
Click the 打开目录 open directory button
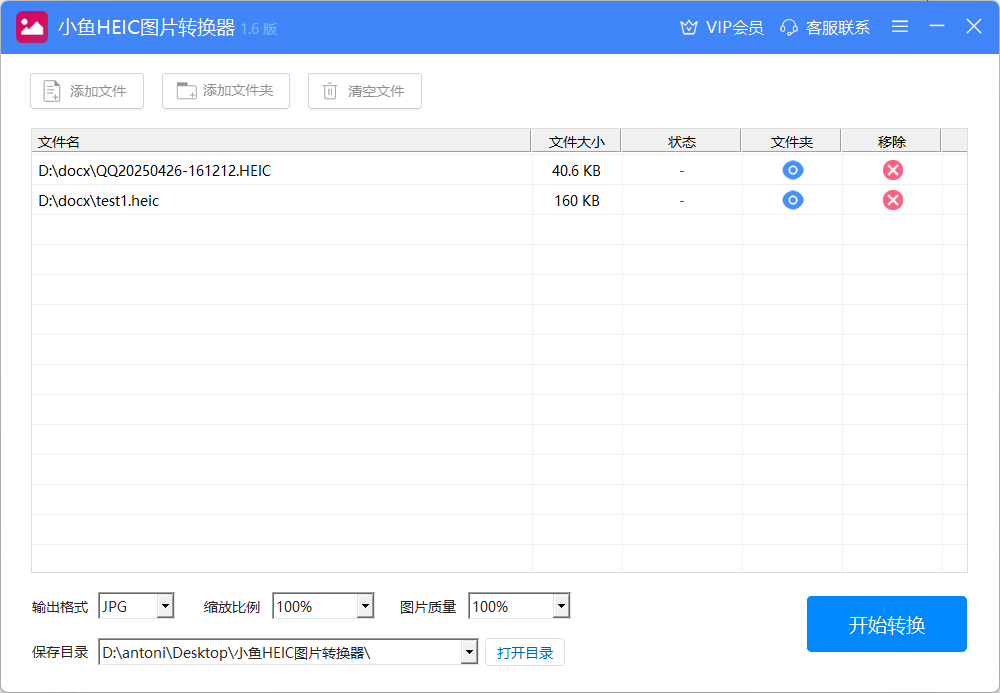[524, 651]
